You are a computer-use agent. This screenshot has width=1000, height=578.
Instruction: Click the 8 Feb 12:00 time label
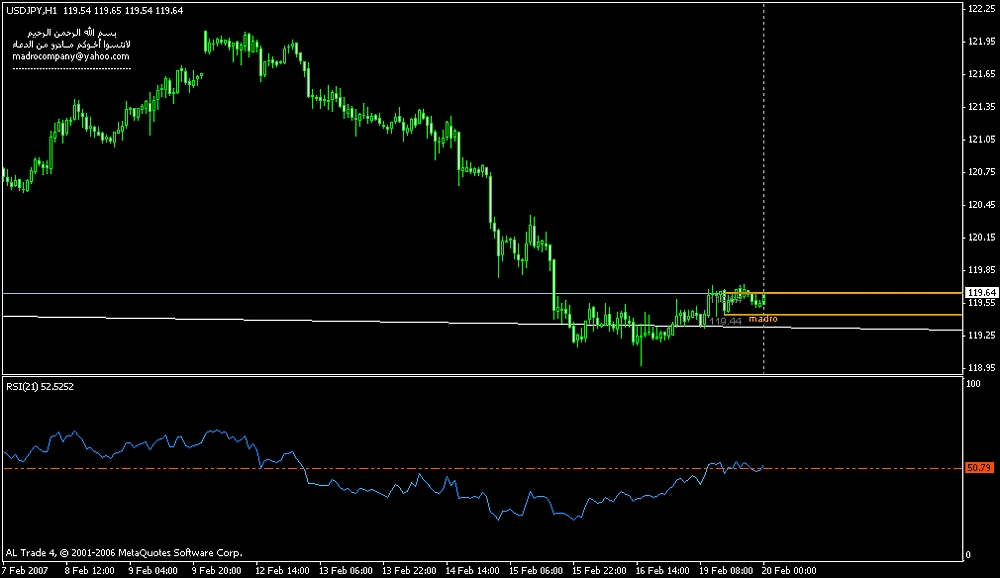tap(89, 570)
